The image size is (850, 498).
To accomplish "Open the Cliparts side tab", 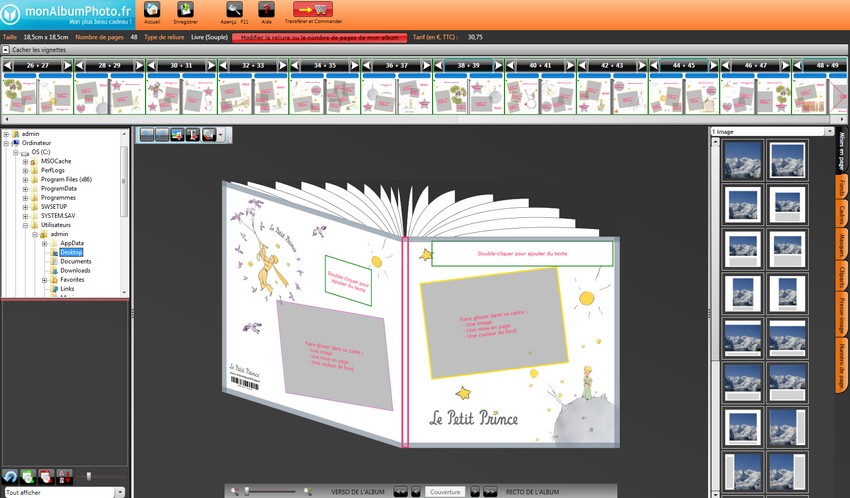I will click(841, 275).
